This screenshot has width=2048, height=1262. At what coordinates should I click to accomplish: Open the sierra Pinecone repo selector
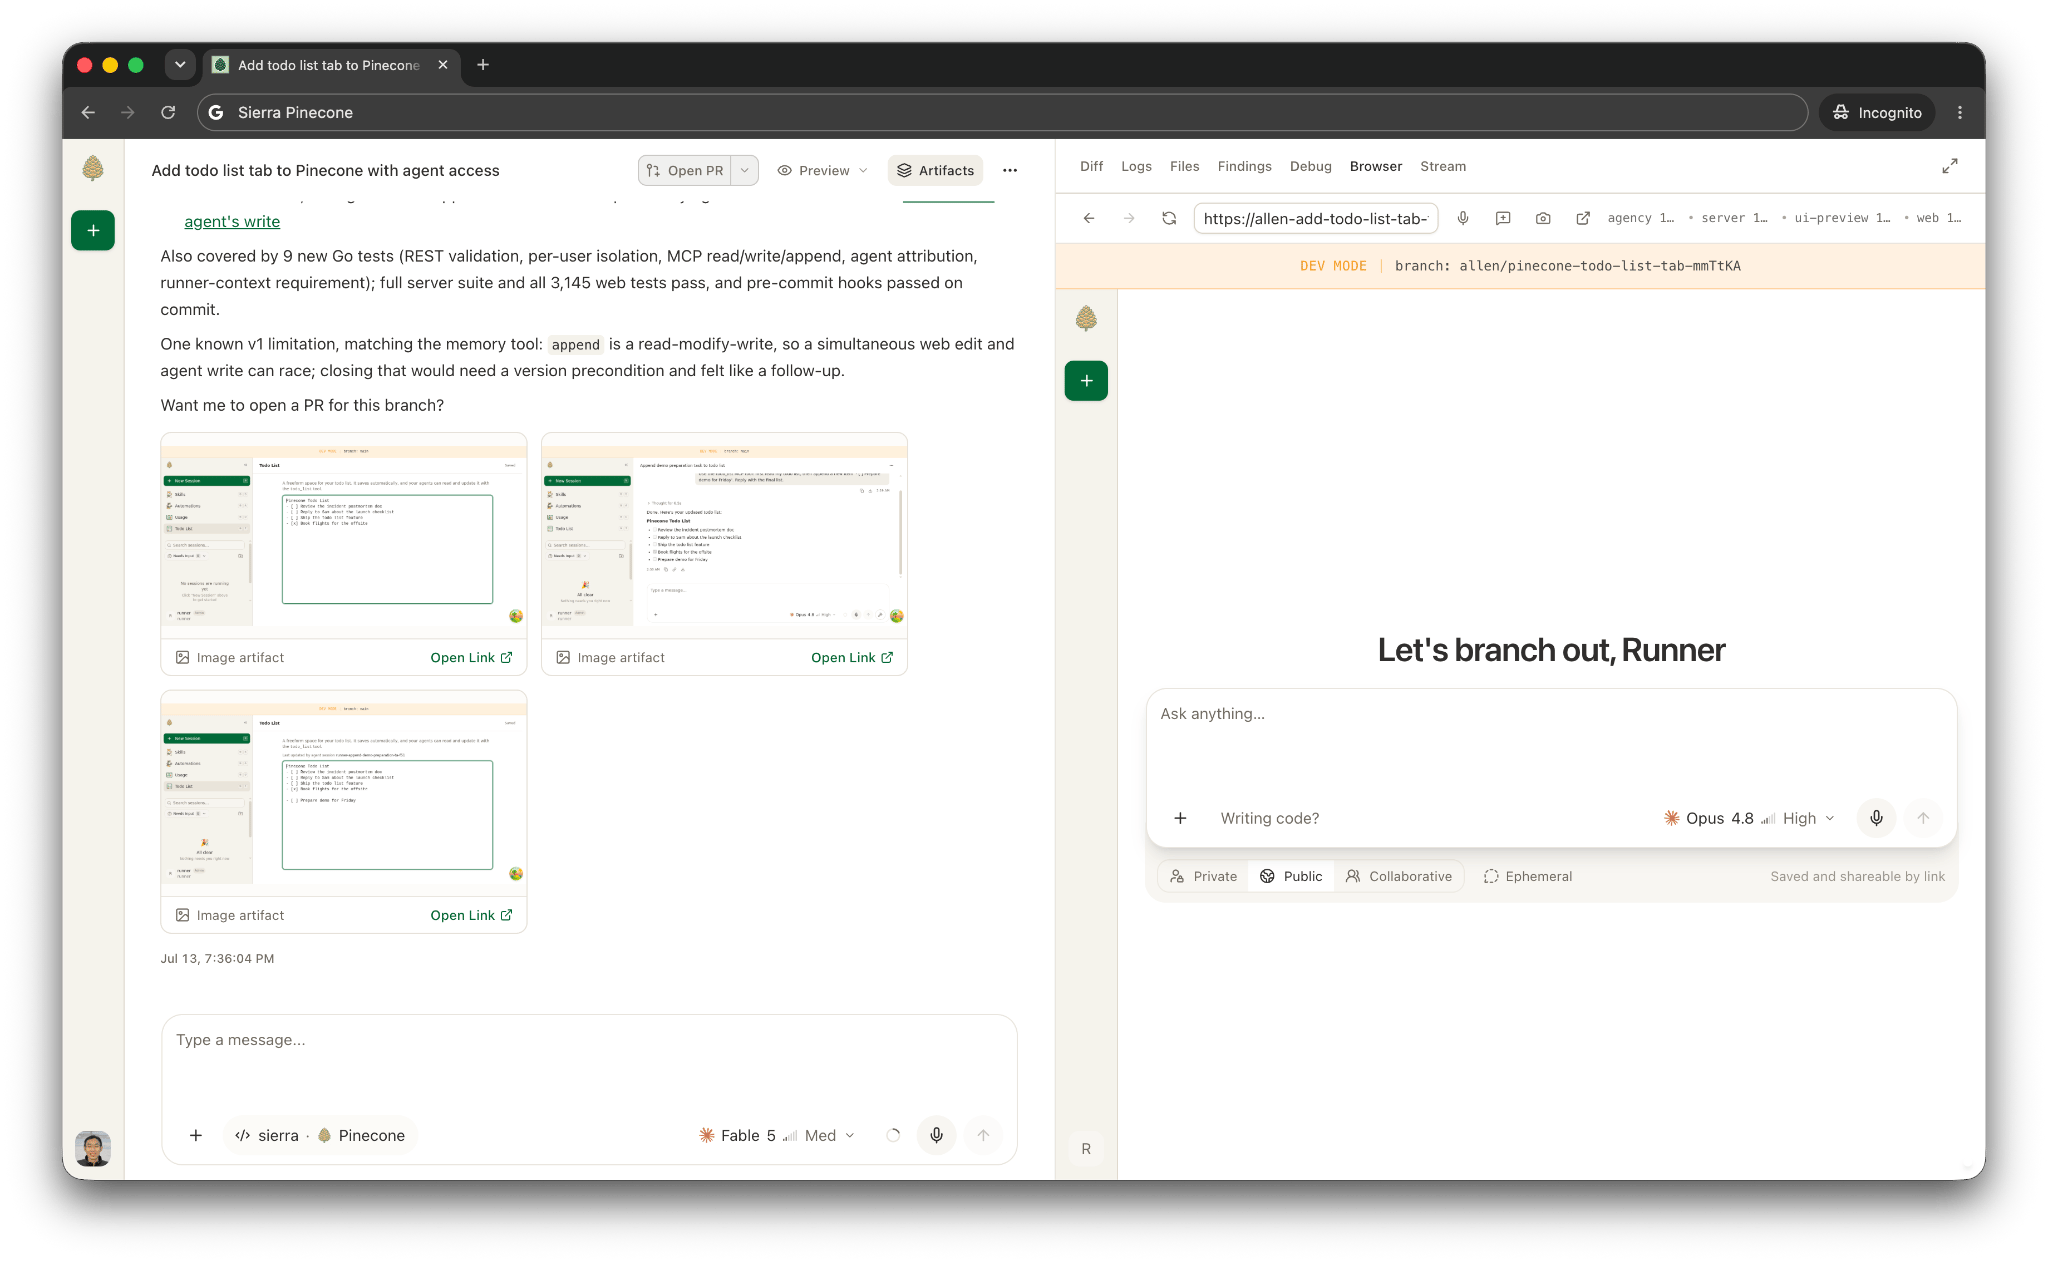point(320,1135)
